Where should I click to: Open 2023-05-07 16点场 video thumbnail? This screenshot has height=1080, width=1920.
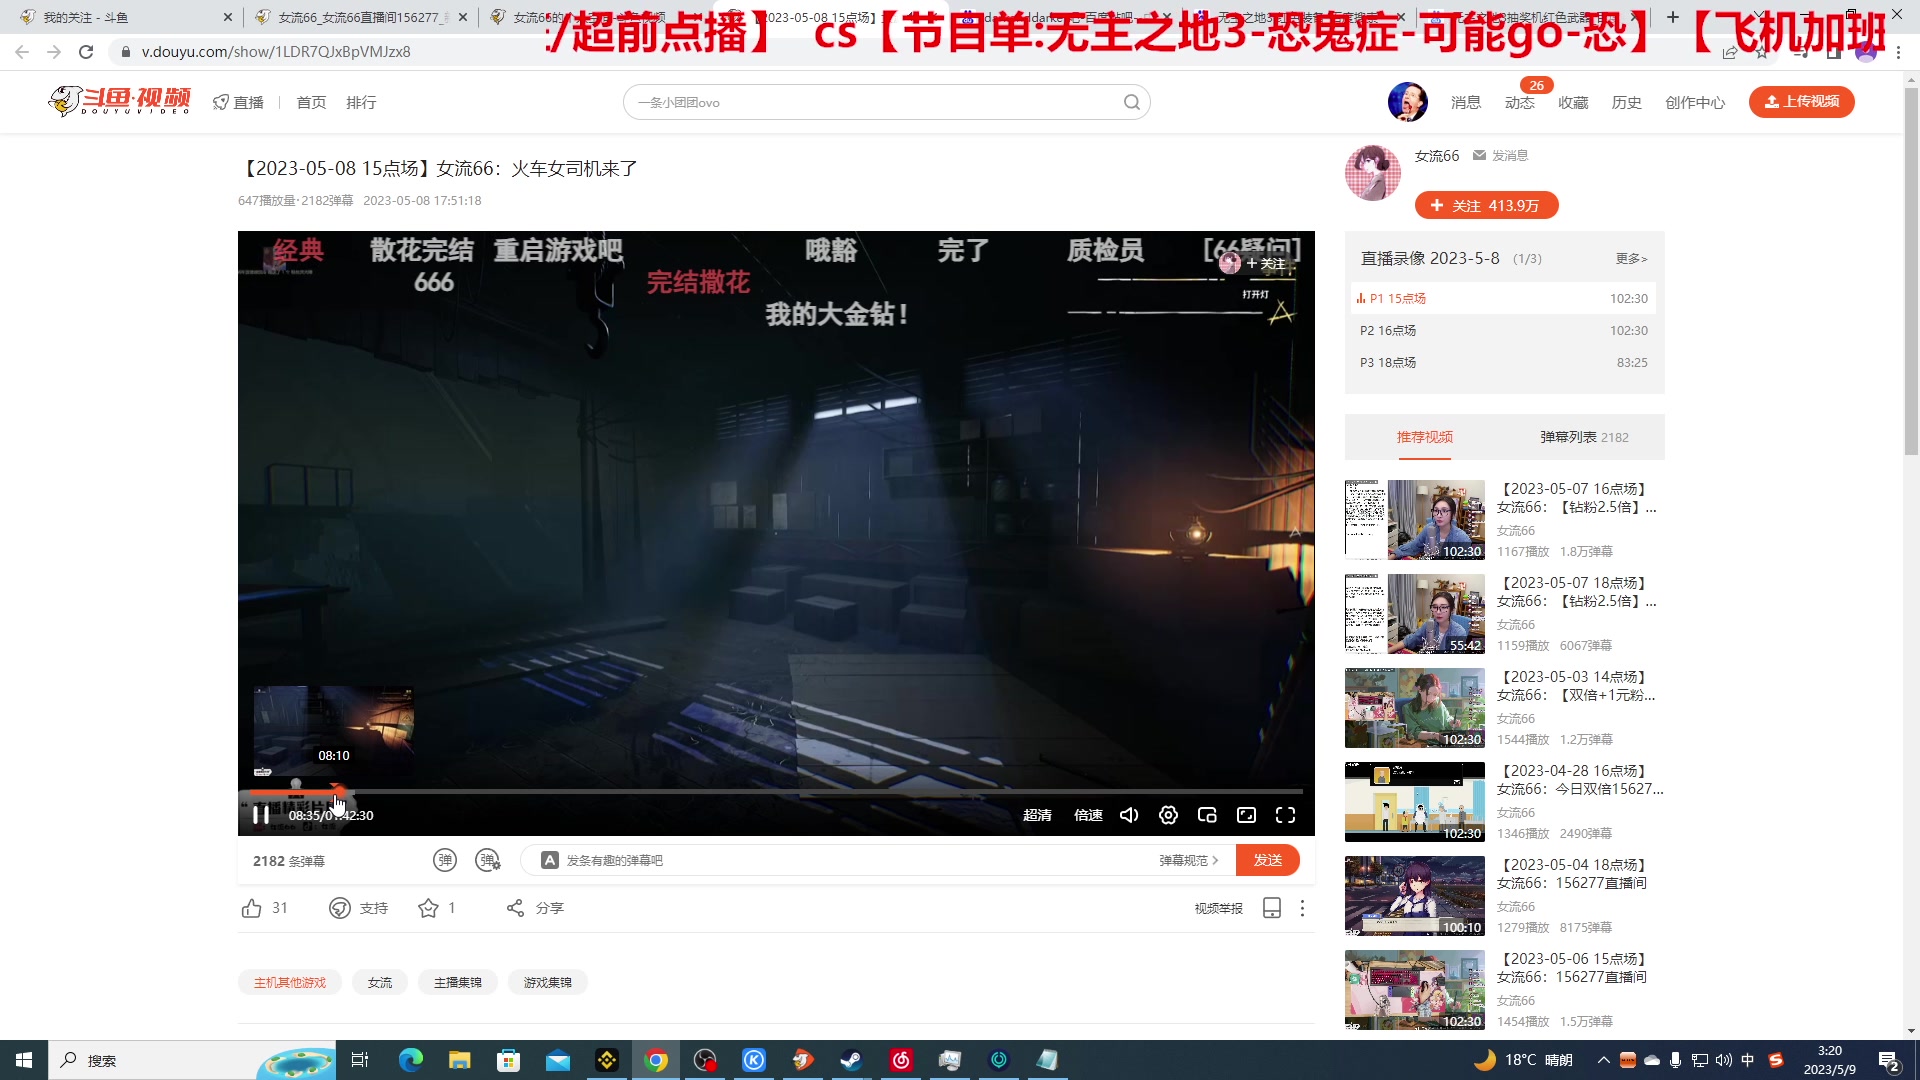coord(1414,520)
